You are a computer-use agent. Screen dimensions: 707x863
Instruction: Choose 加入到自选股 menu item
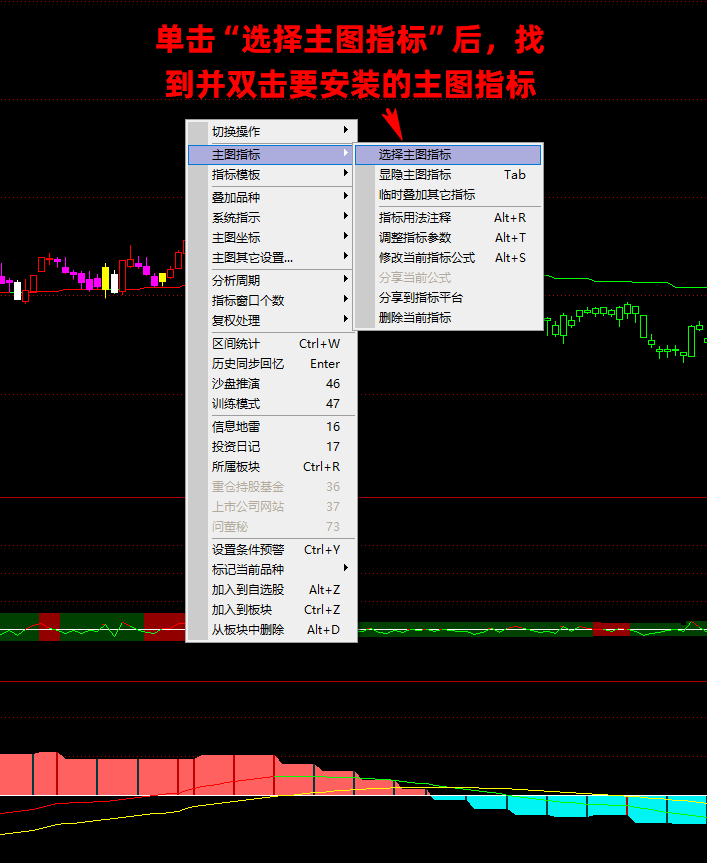coord(272,589)
